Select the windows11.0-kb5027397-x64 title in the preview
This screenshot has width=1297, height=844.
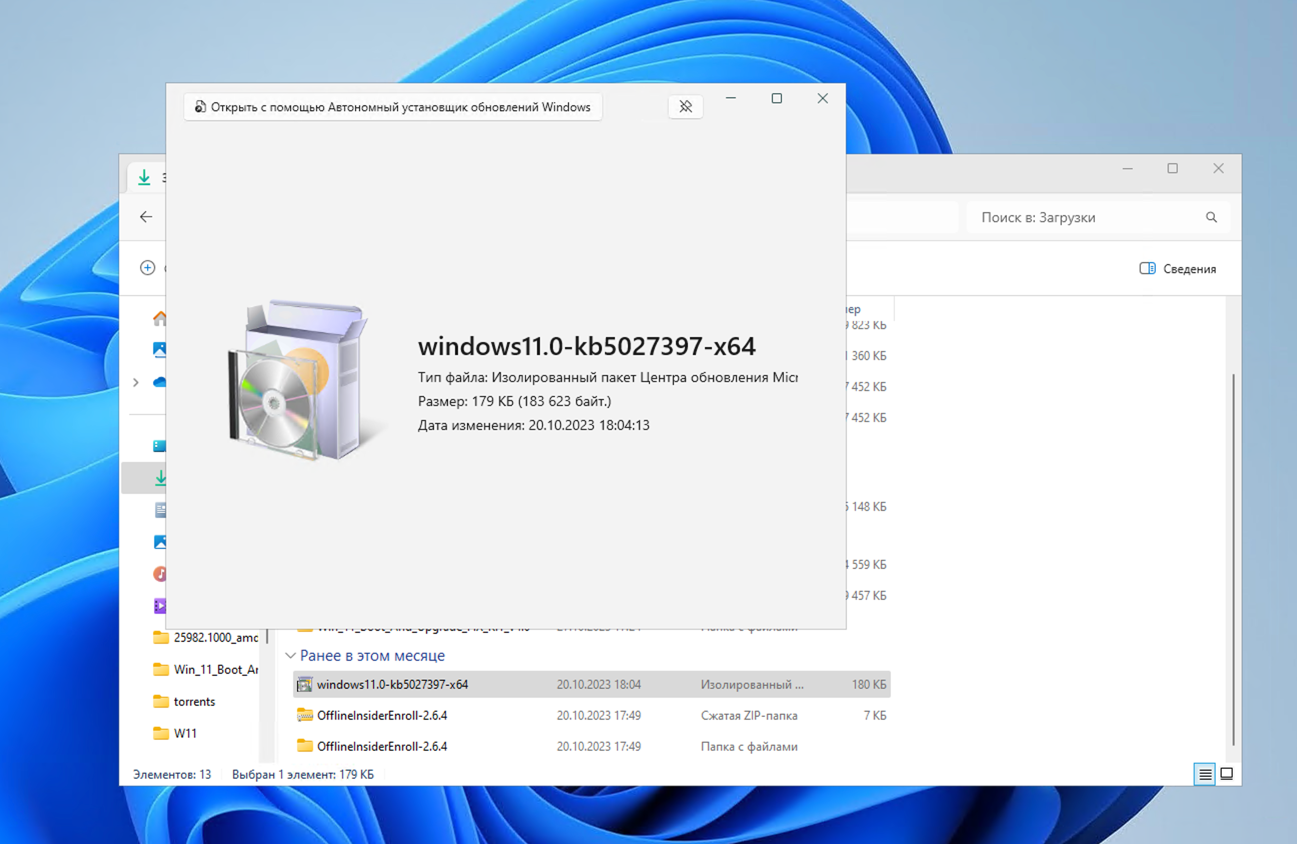[587, 346]
